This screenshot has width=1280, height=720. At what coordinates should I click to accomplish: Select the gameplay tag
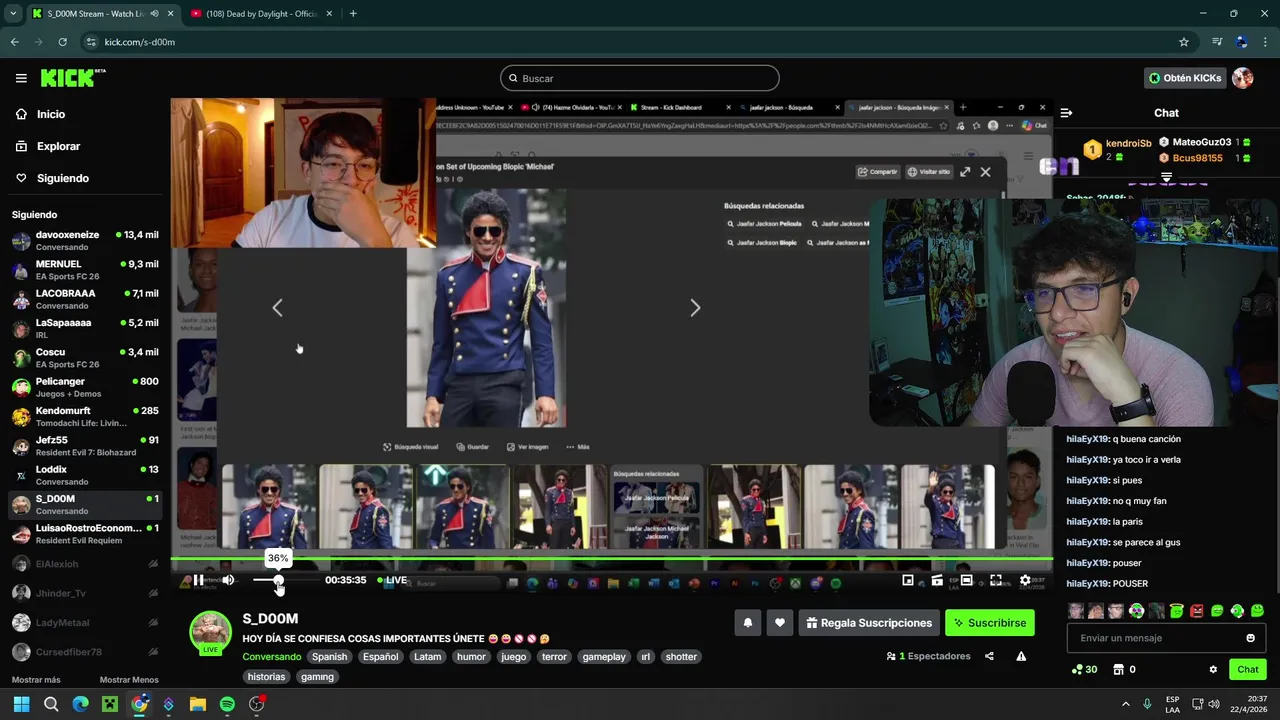(604, 657)
